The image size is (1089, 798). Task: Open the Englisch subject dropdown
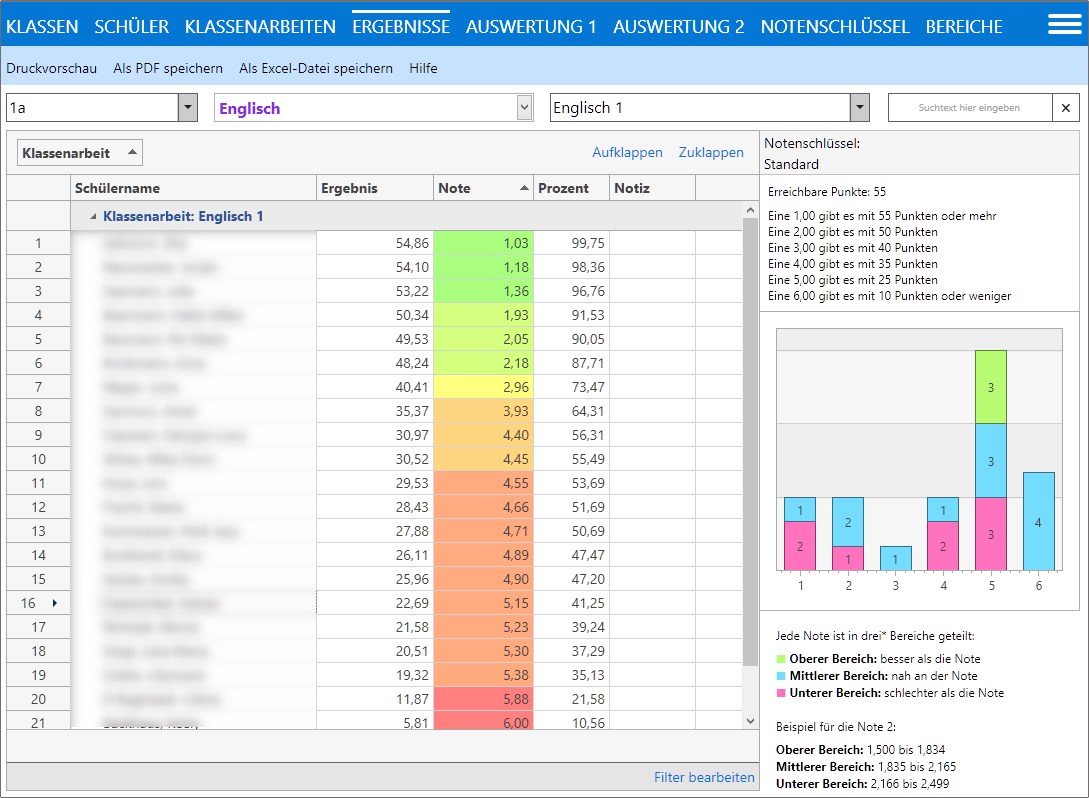[x=524, y=108]
